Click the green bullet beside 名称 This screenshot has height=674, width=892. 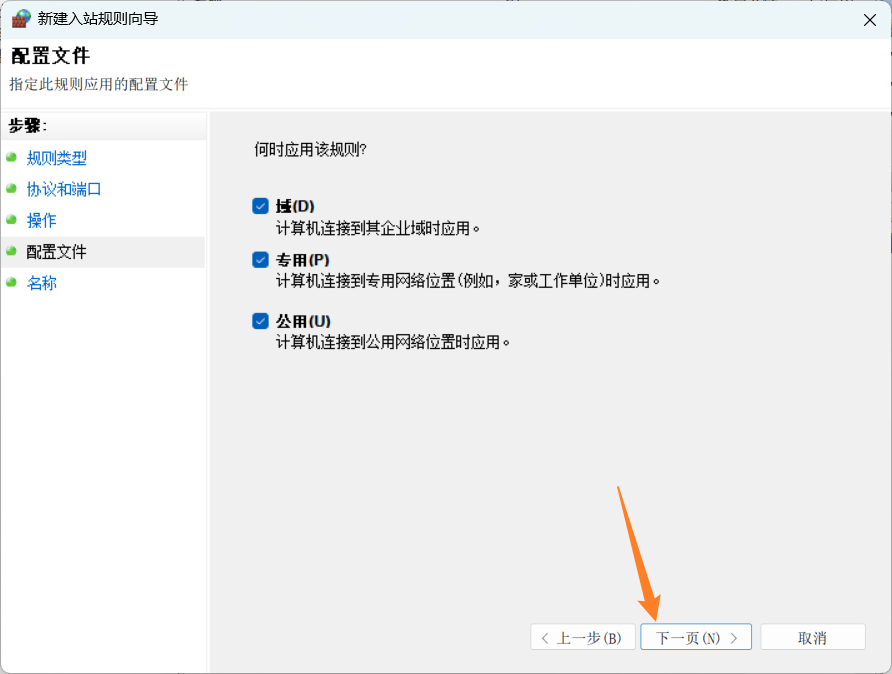tap(11, 283)
